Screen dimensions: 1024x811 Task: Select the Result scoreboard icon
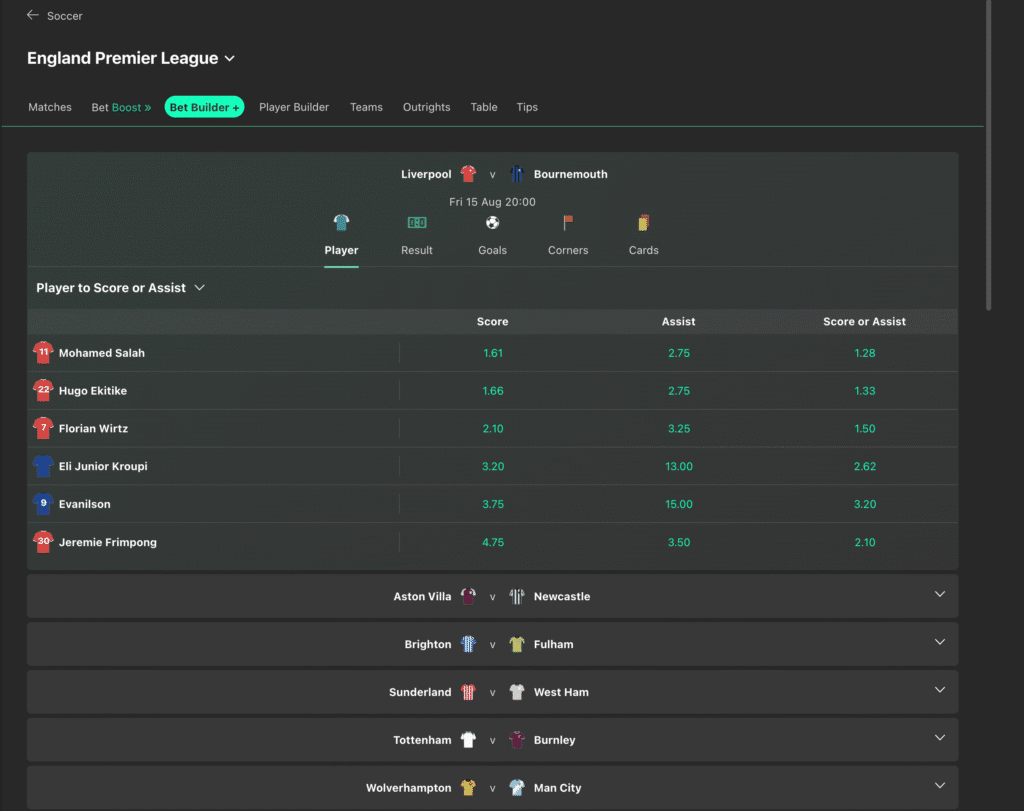pos(417,223)
